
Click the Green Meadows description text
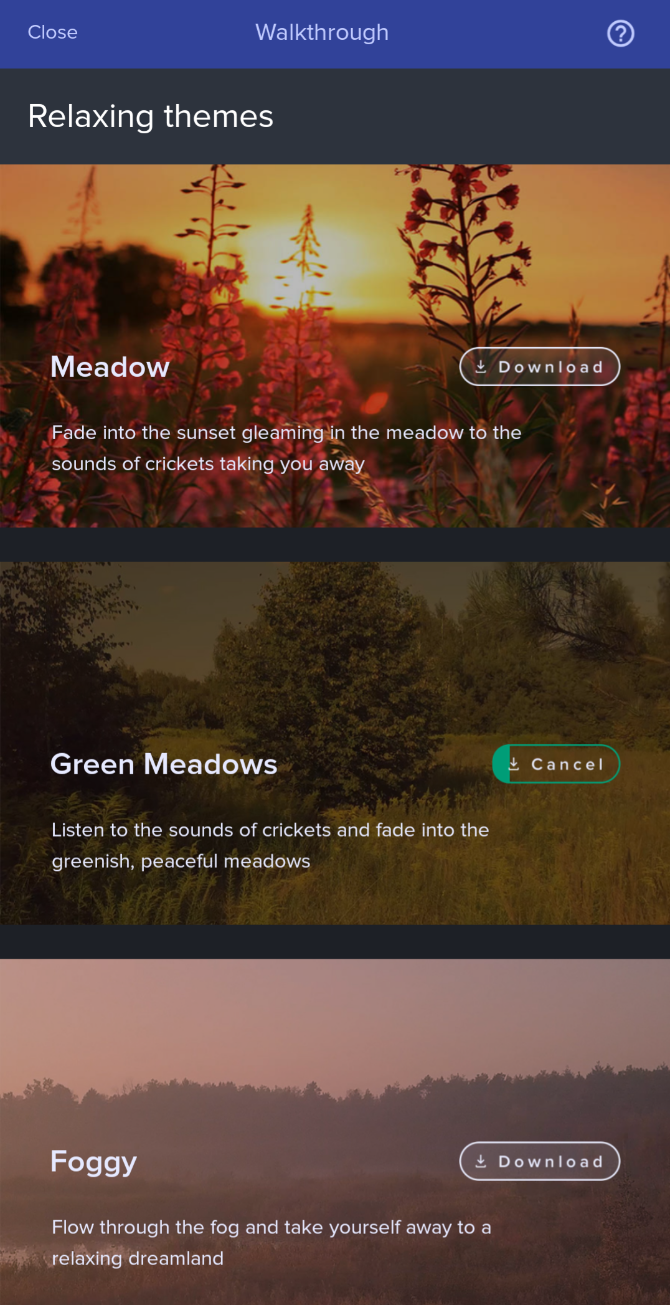(x=270, y=845)
